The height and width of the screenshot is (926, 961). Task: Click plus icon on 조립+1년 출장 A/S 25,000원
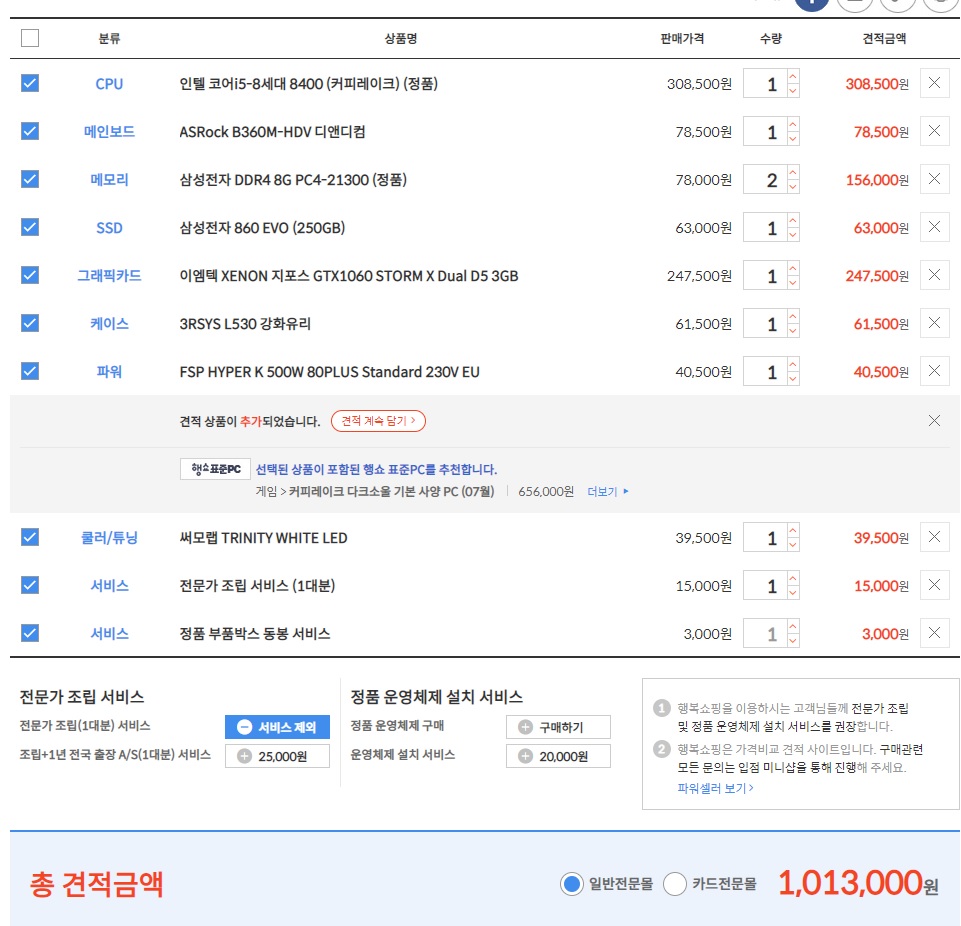pyautogui.click(x=245, y=757)
